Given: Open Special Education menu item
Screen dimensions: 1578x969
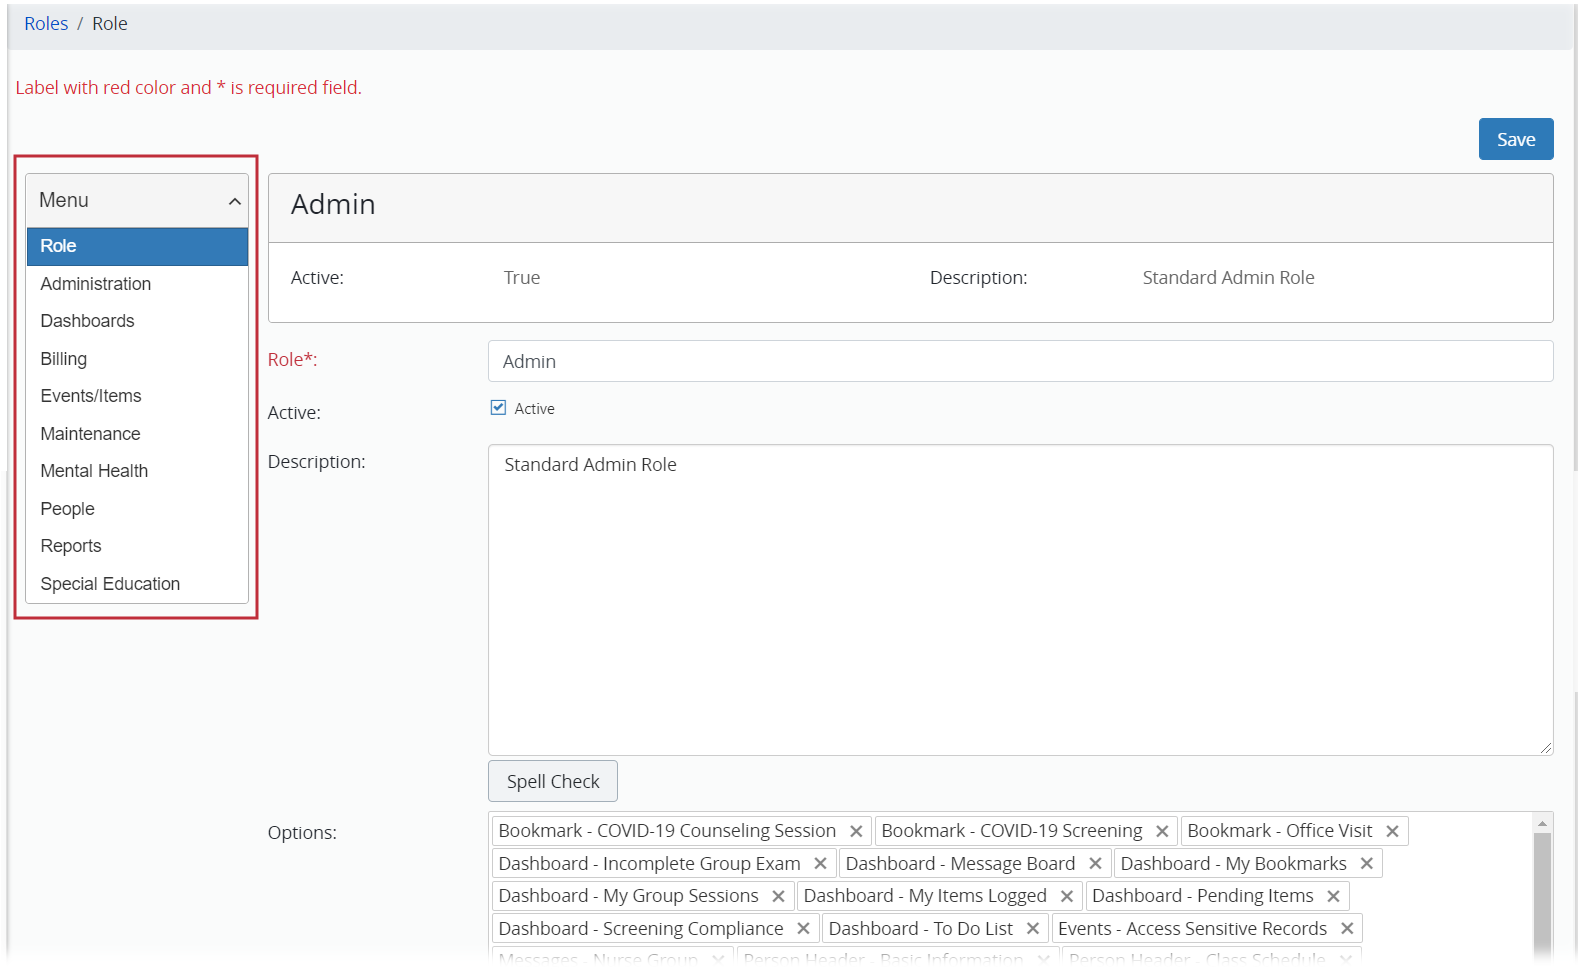Looking at the screenshot, I should point(137,584).
